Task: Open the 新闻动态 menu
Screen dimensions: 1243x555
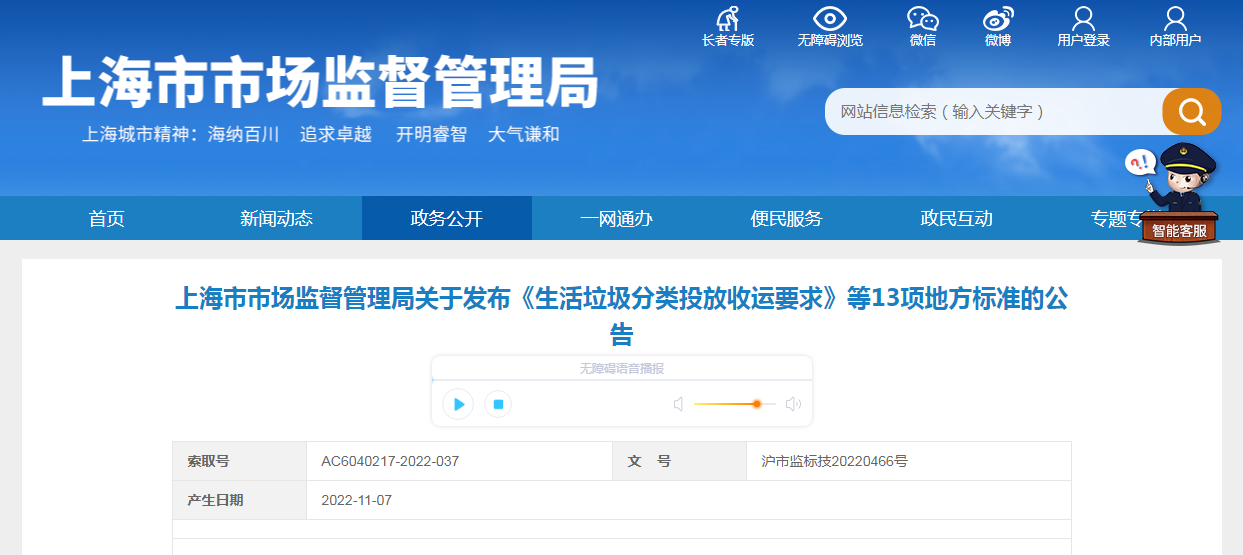Action: click(x=277, y=219)
